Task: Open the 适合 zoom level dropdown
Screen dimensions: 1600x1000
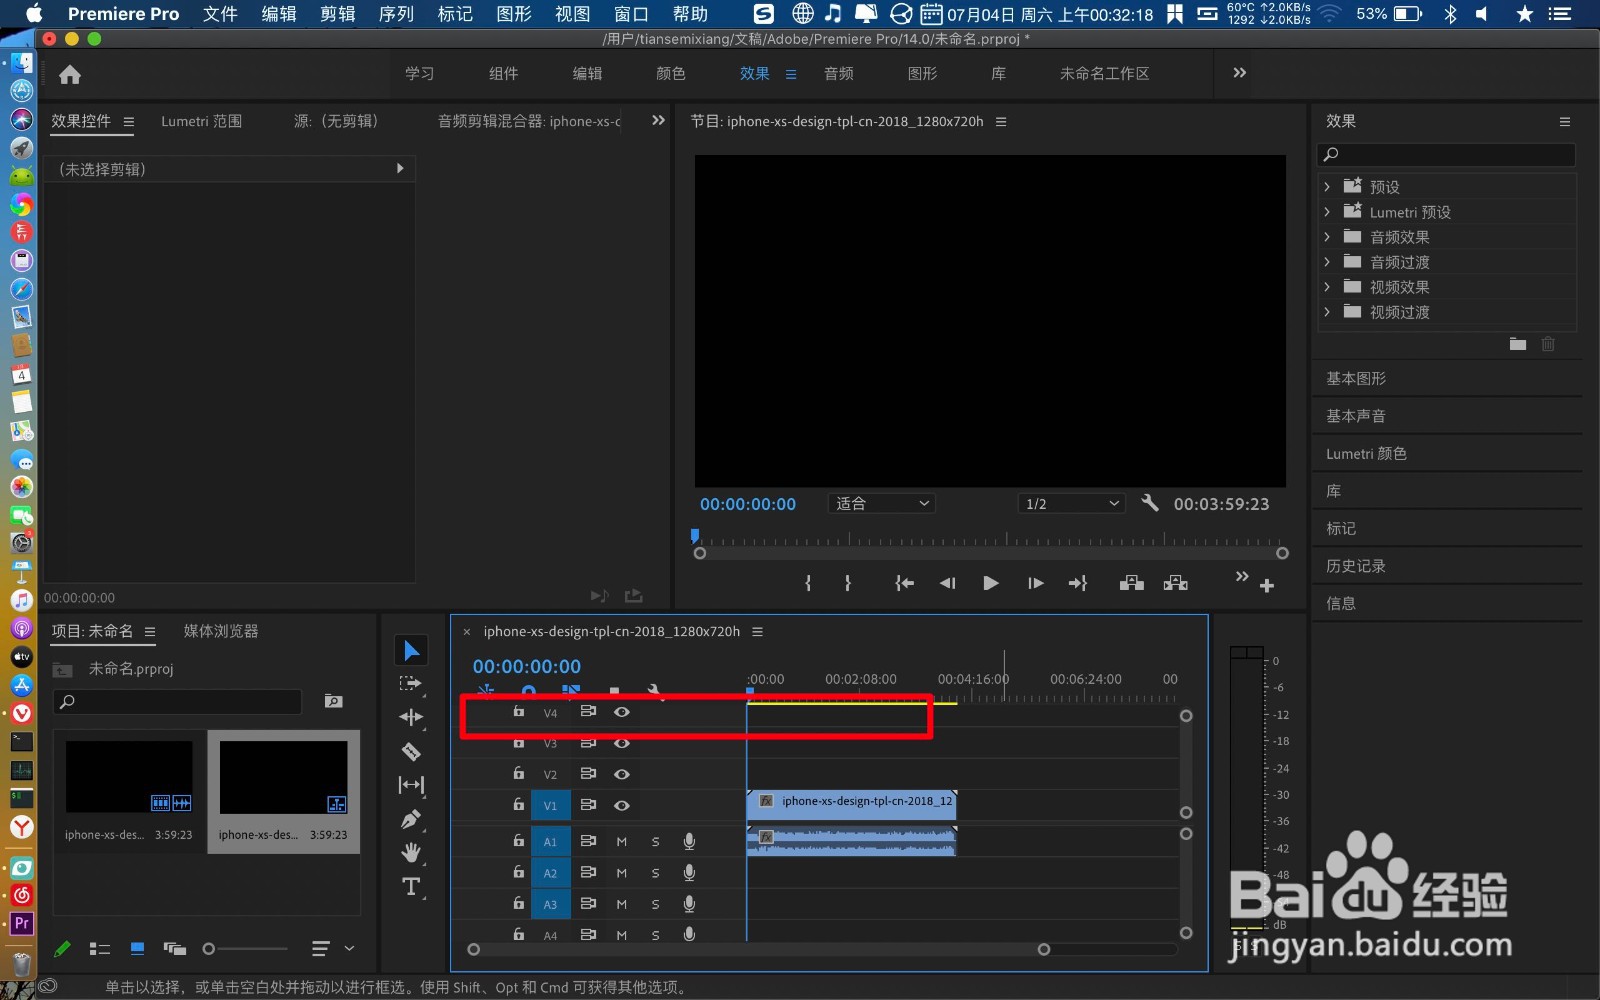Action: click(x=882, y=503)
